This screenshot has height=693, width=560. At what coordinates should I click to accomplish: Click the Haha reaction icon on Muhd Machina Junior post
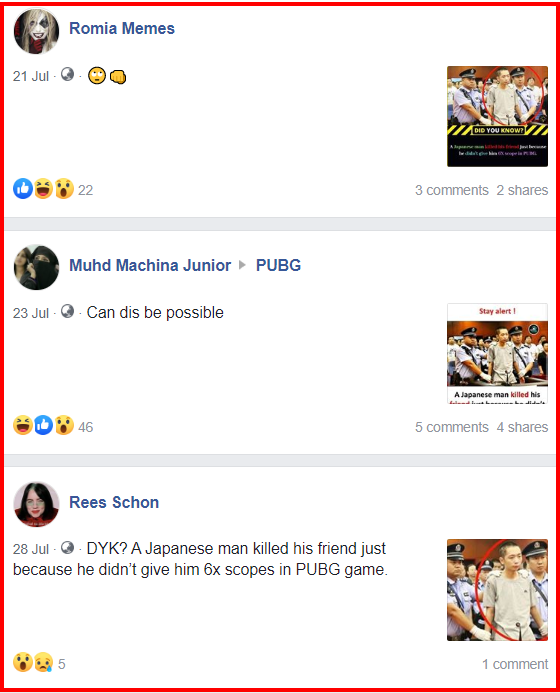pyautogui.click(x=23, y=426)
